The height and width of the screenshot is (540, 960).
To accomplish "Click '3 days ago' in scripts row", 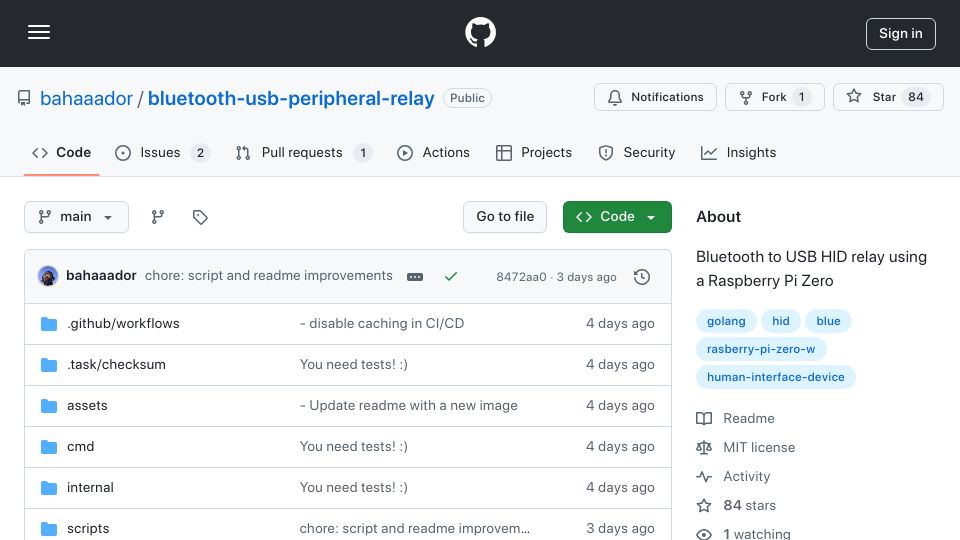I will click(620, 528).
